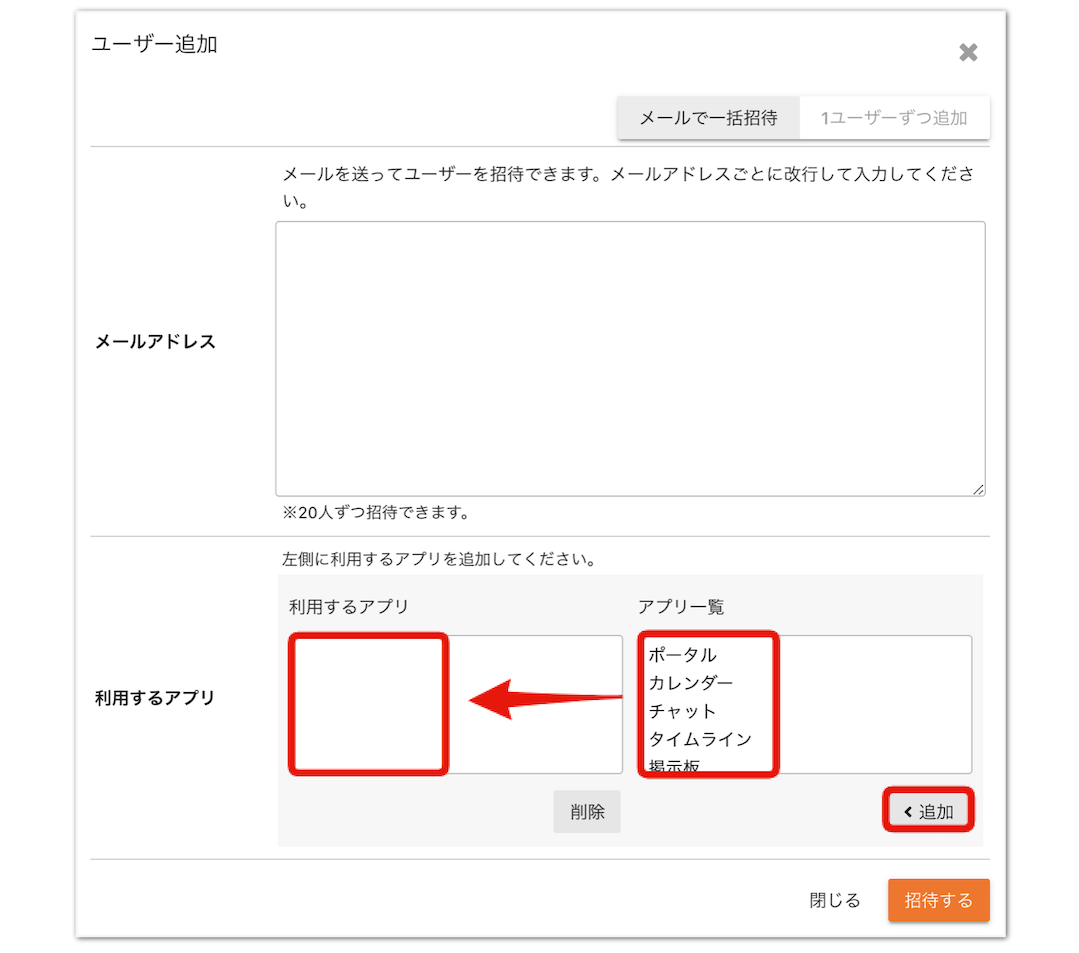Screen dimensions: 1079x953
Task: Select カレンダー in the app list
Action: (691, 683)
